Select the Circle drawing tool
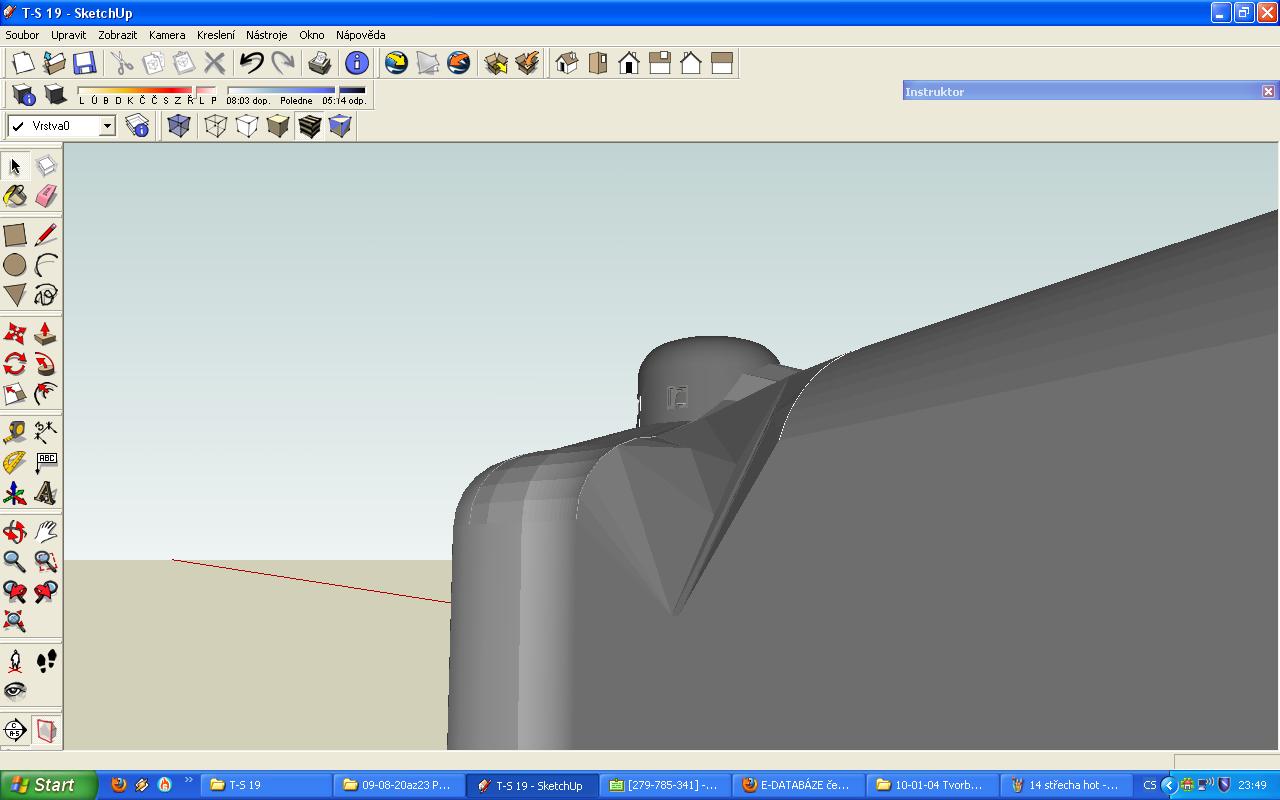Screen dimensions: 1280x800 click(x=15, y=265)
